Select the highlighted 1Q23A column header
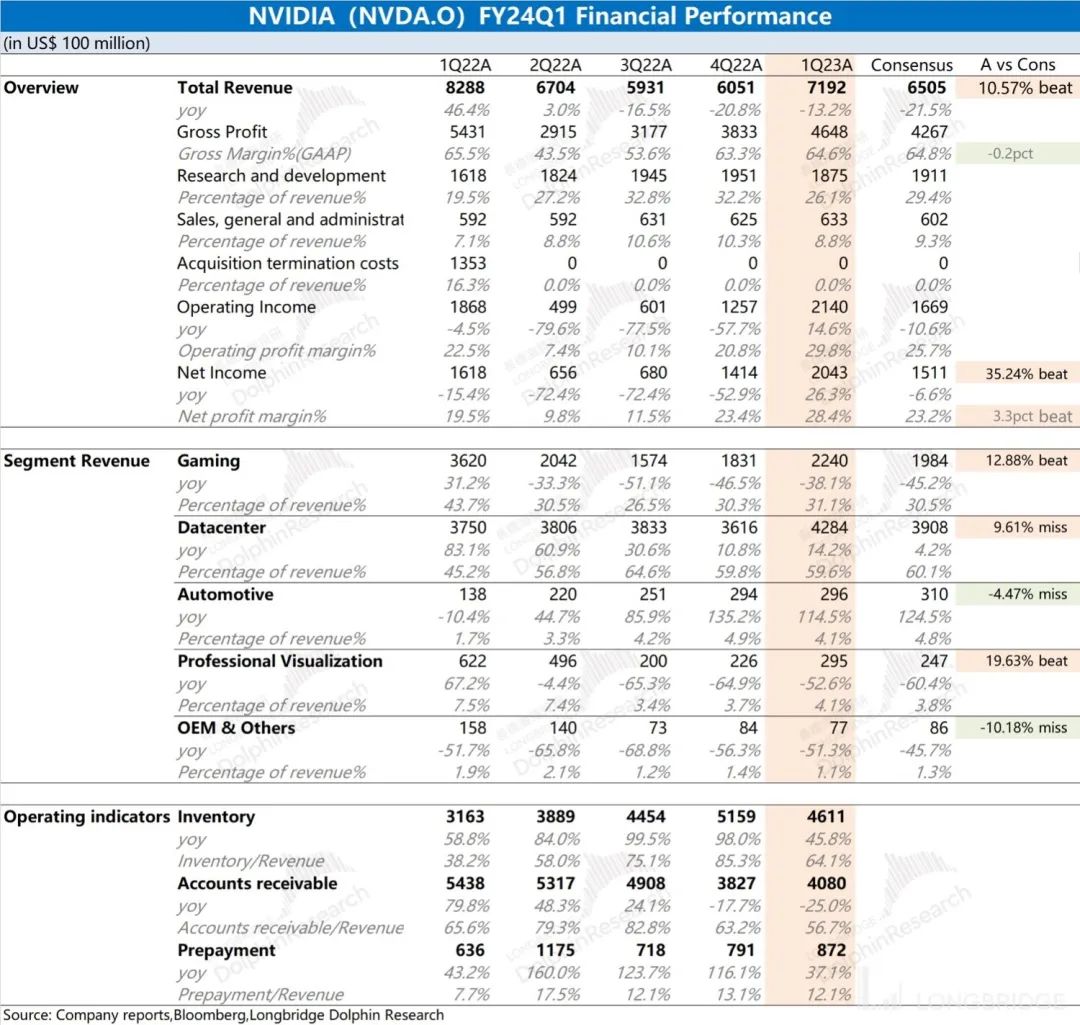The image size is (1080, 1025). click(x=826, y=65)
